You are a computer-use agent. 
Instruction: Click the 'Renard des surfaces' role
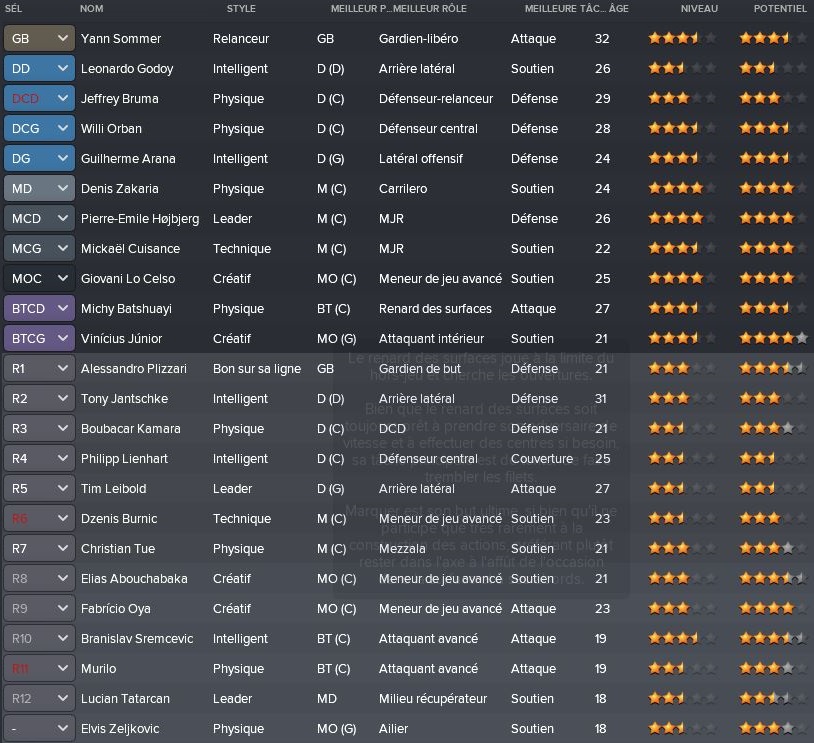click(435, 308)
